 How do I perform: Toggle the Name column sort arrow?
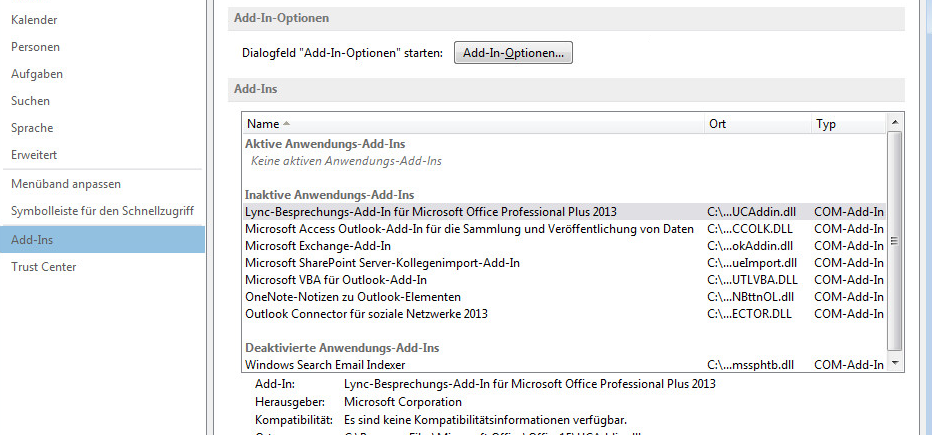click(x=286, y=124)
